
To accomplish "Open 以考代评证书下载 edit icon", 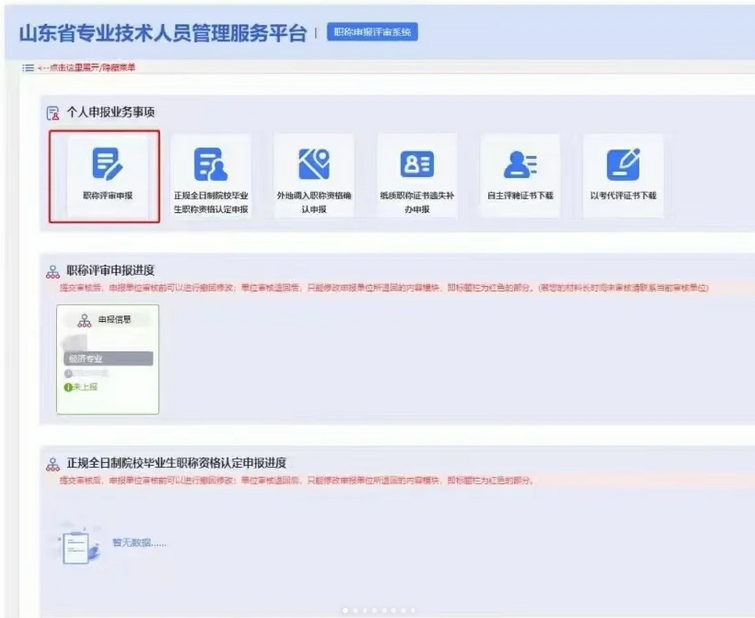I will pyautogui.click(x=623, y=164).
